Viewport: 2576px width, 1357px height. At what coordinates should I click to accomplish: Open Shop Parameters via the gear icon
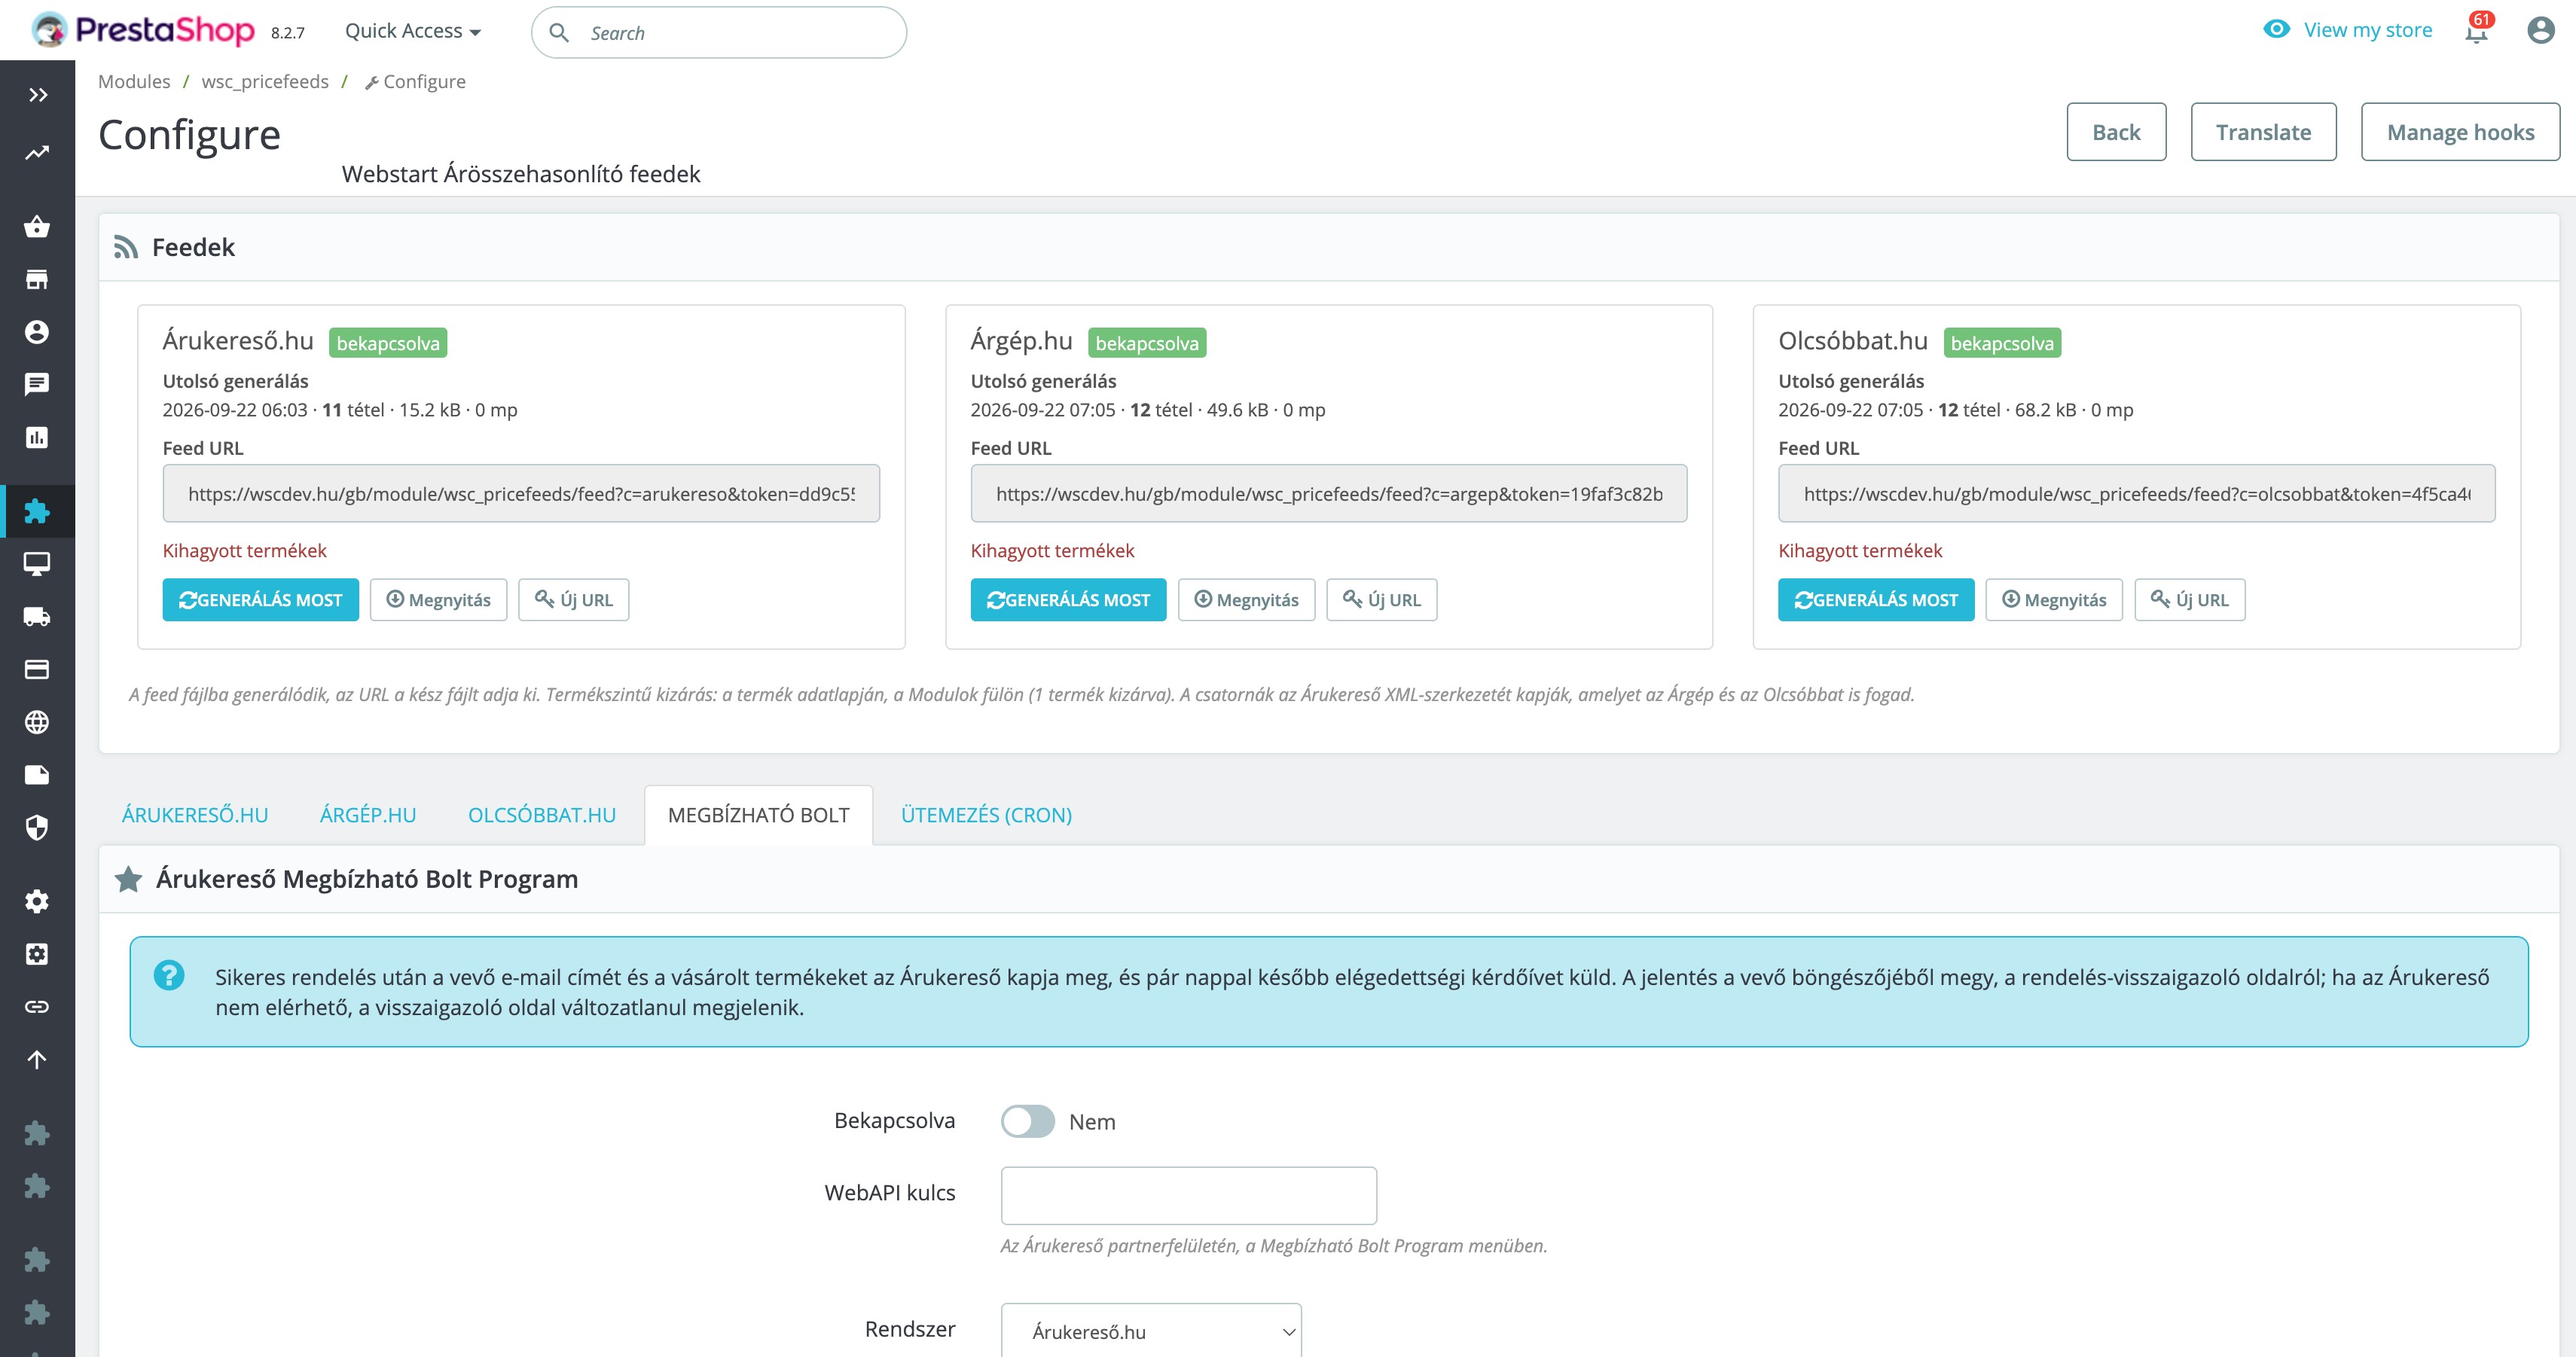(37, 901)
